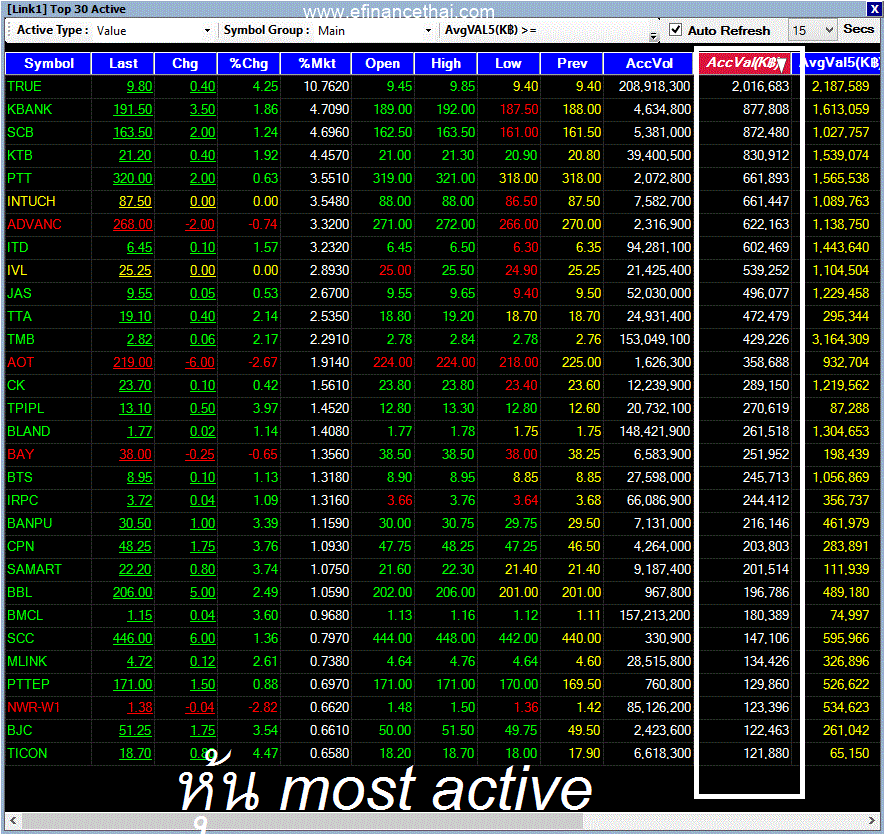Screen dimensions: 885x835
Task: Sort by the High column header
Action: point(446,63)
